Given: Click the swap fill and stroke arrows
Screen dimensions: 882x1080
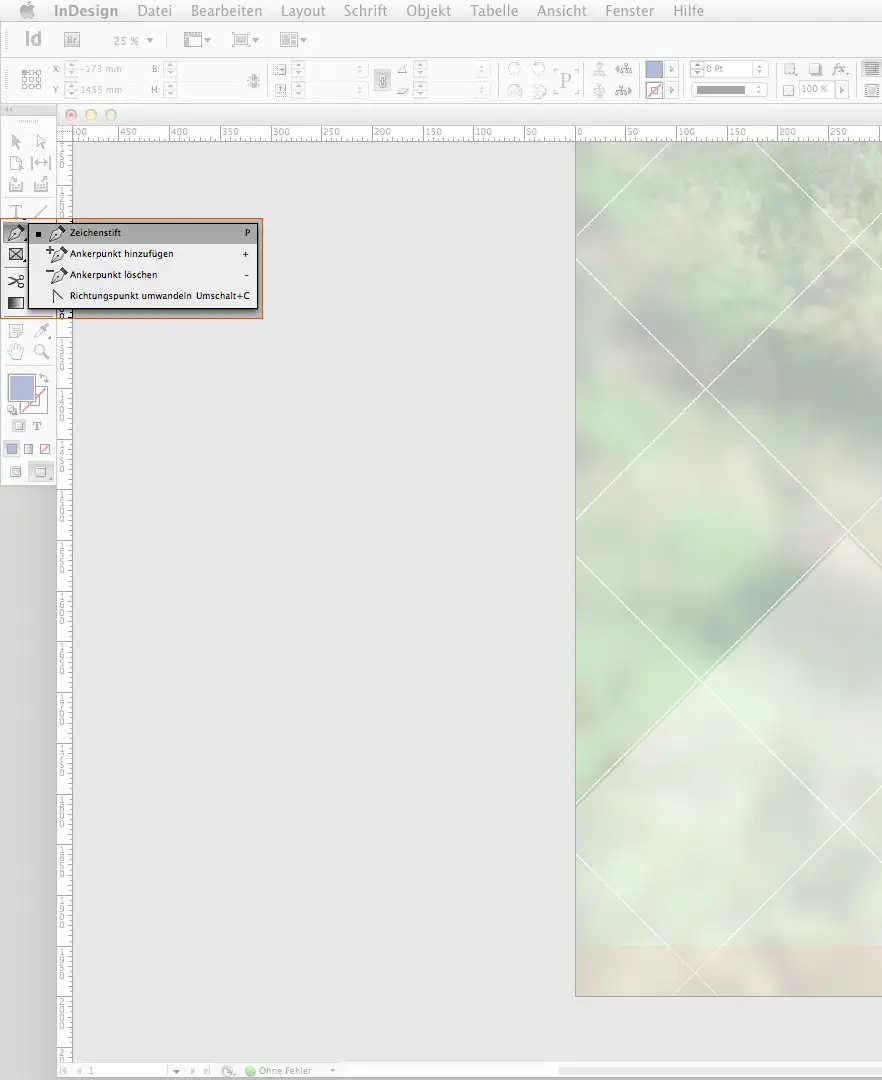Looking at the screenshot, I should tap(45, 379).
